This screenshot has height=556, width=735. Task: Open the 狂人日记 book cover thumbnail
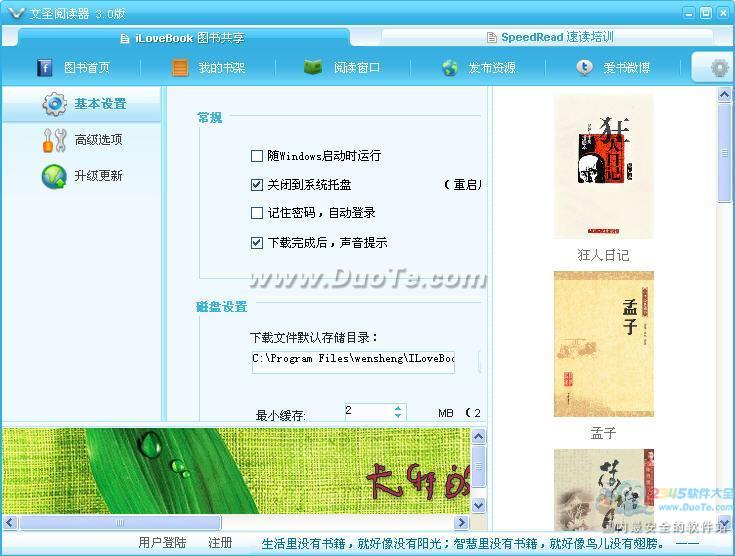(x=603, y=167)
